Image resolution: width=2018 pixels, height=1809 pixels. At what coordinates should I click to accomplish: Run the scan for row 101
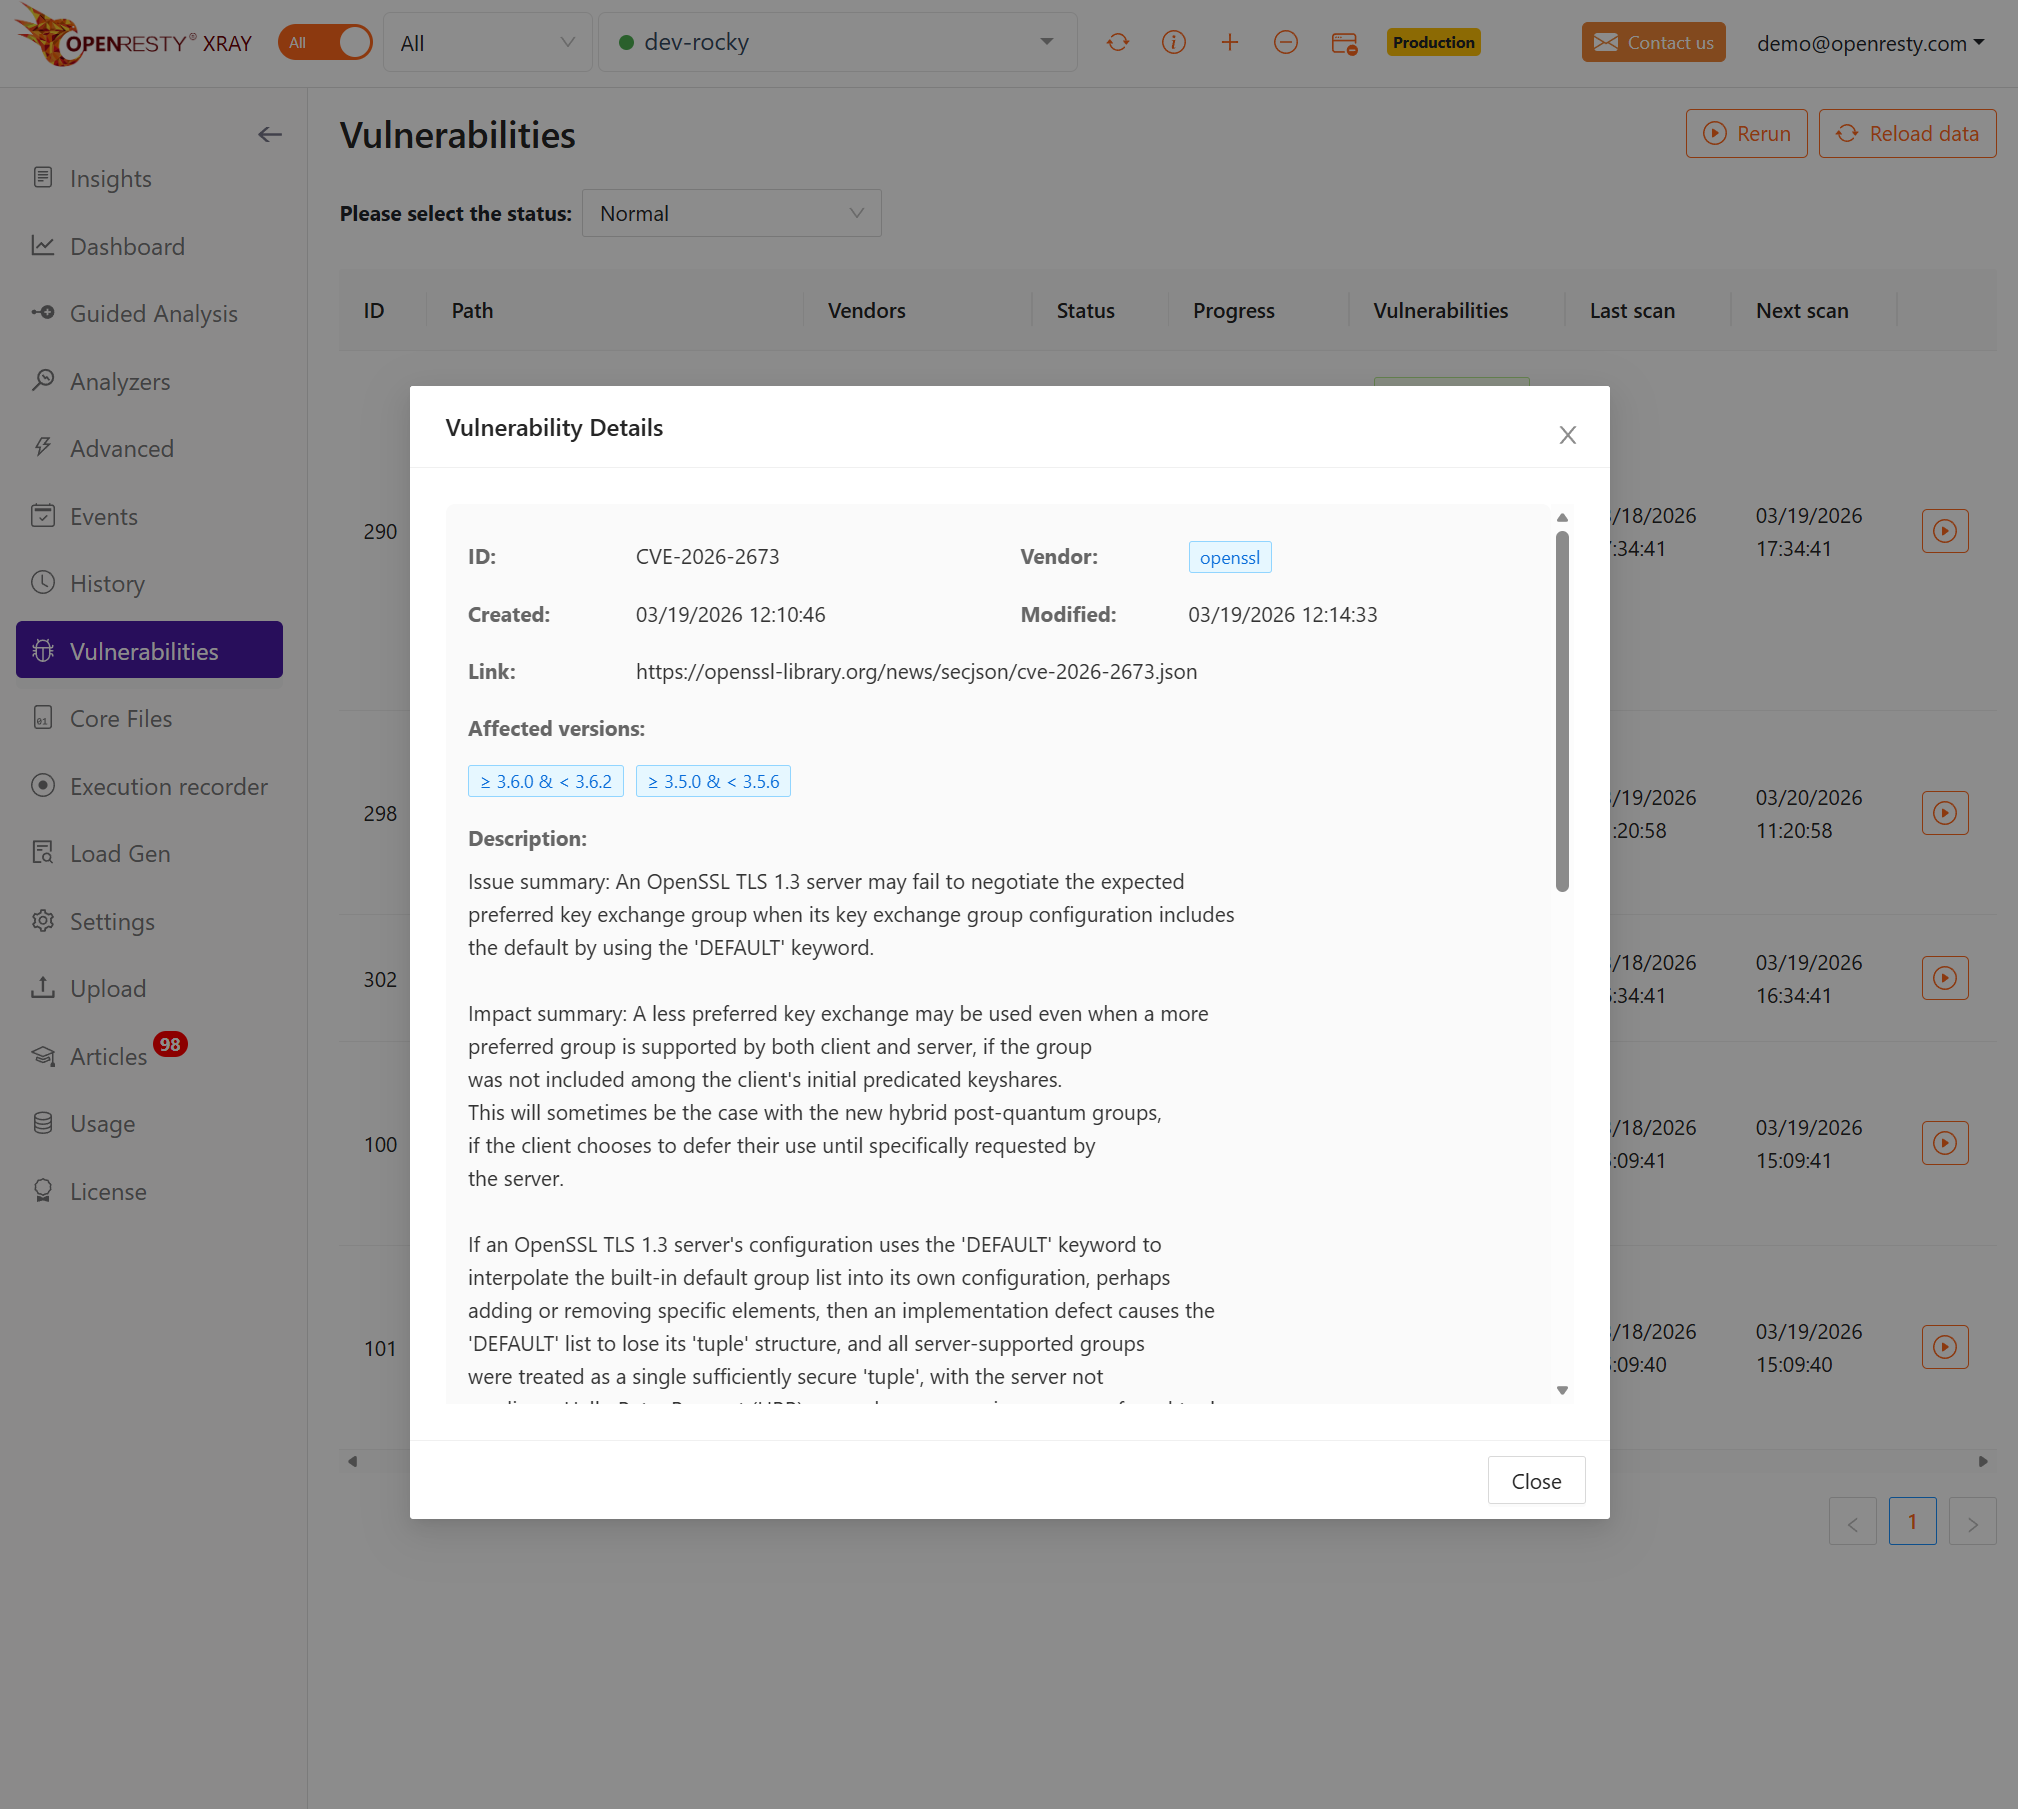point(1944,1347)
